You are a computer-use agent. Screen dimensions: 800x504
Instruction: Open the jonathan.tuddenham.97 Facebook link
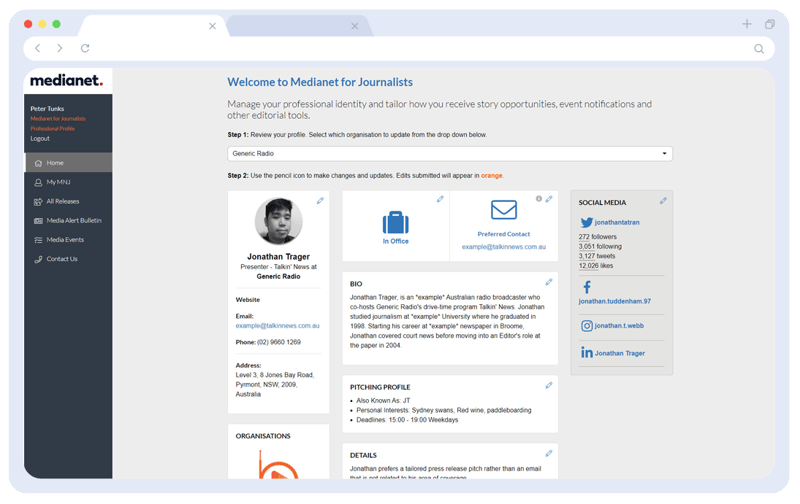(x=614, y=301)
